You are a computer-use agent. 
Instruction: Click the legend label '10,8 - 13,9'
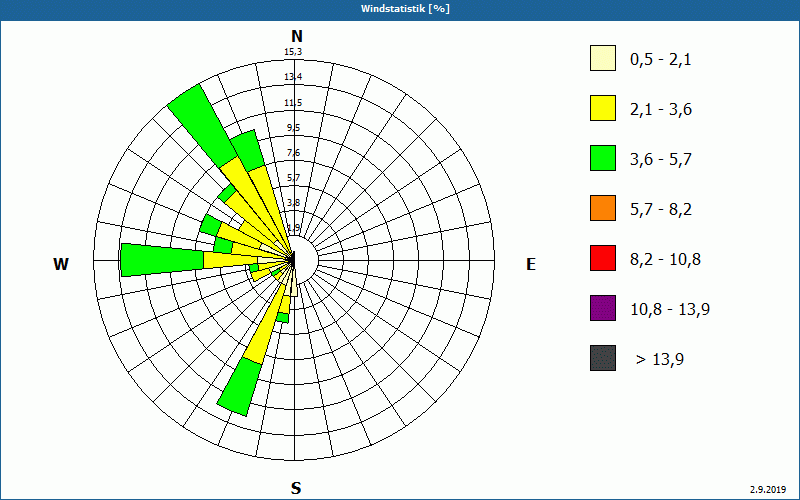670,310
